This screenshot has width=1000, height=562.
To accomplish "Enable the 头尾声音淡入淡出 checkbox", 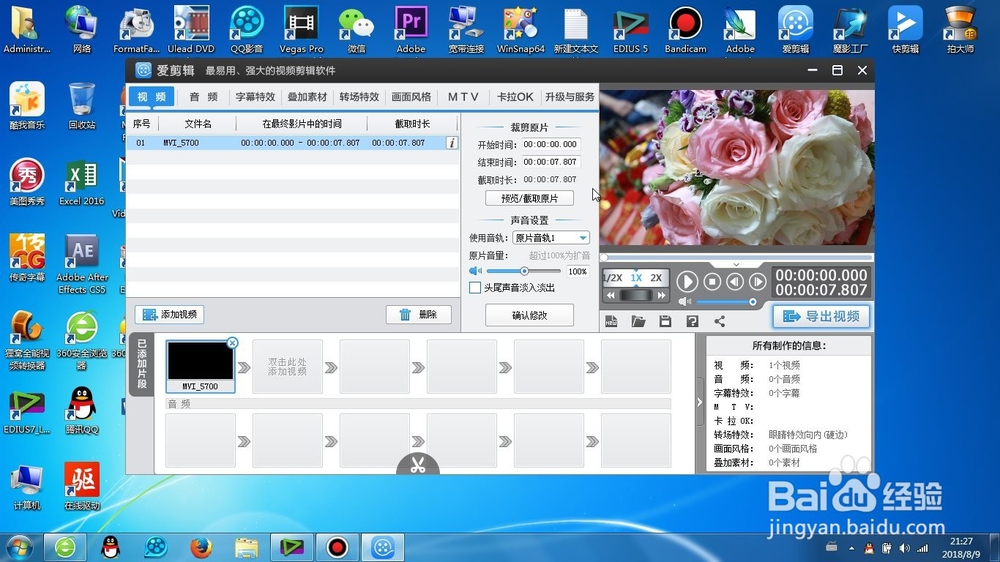I will [x=475, y=288].
